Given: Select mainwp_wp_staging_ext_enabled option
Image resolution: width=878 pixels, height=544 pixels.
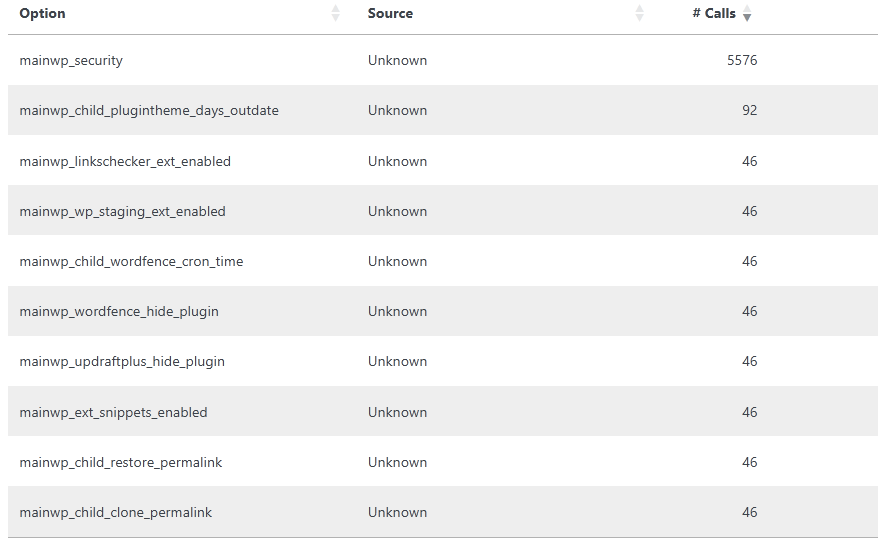Looking at the screenshot, I should coord(123,212).
